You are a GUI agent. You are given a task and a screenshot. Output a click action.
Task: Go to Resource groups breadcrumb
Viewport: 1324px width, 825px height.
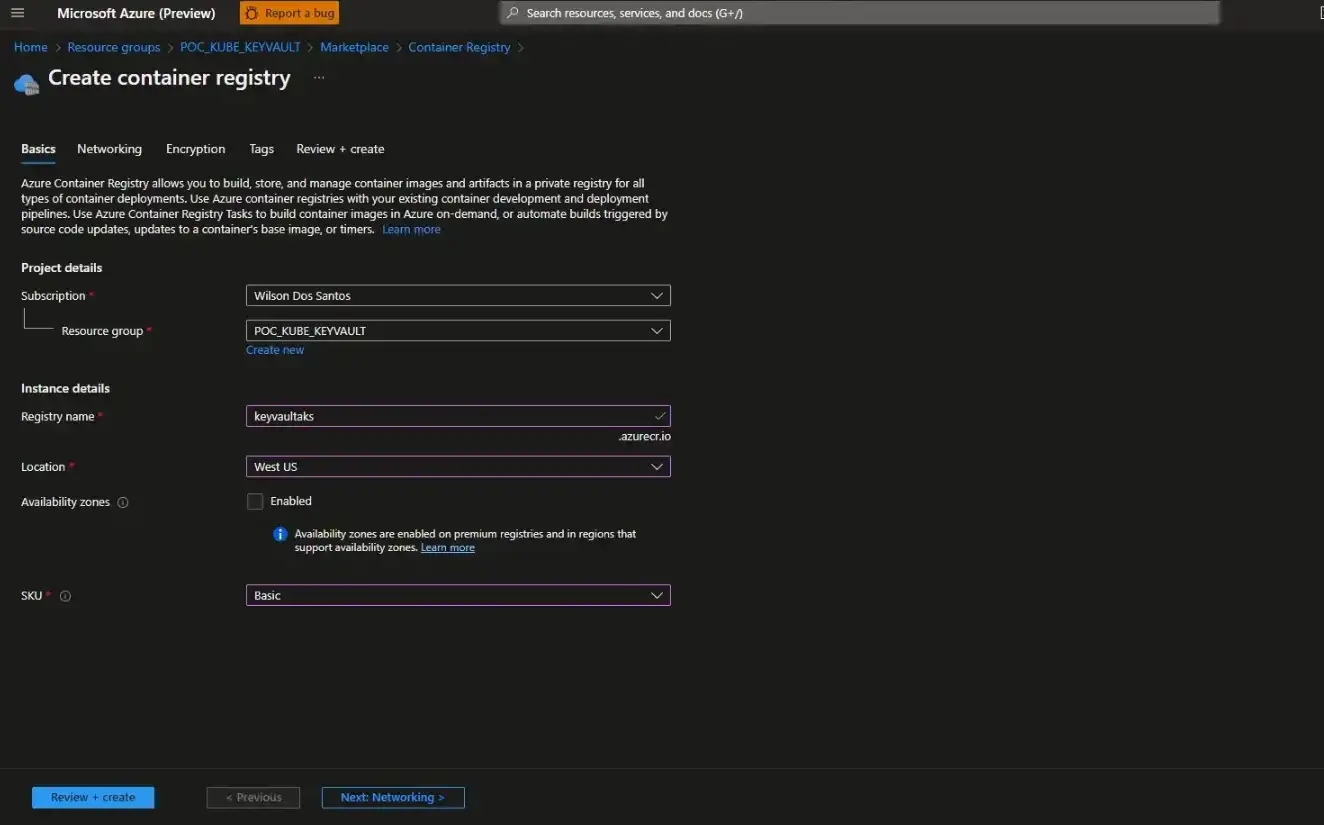click(x=114, y=47)
